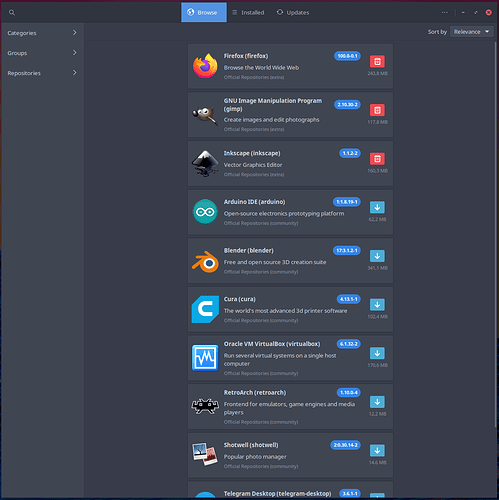Expand the Repositories sidebar entry
This screenshot has width=499, height=500.
pyautogui.click(x=42, y=73)
